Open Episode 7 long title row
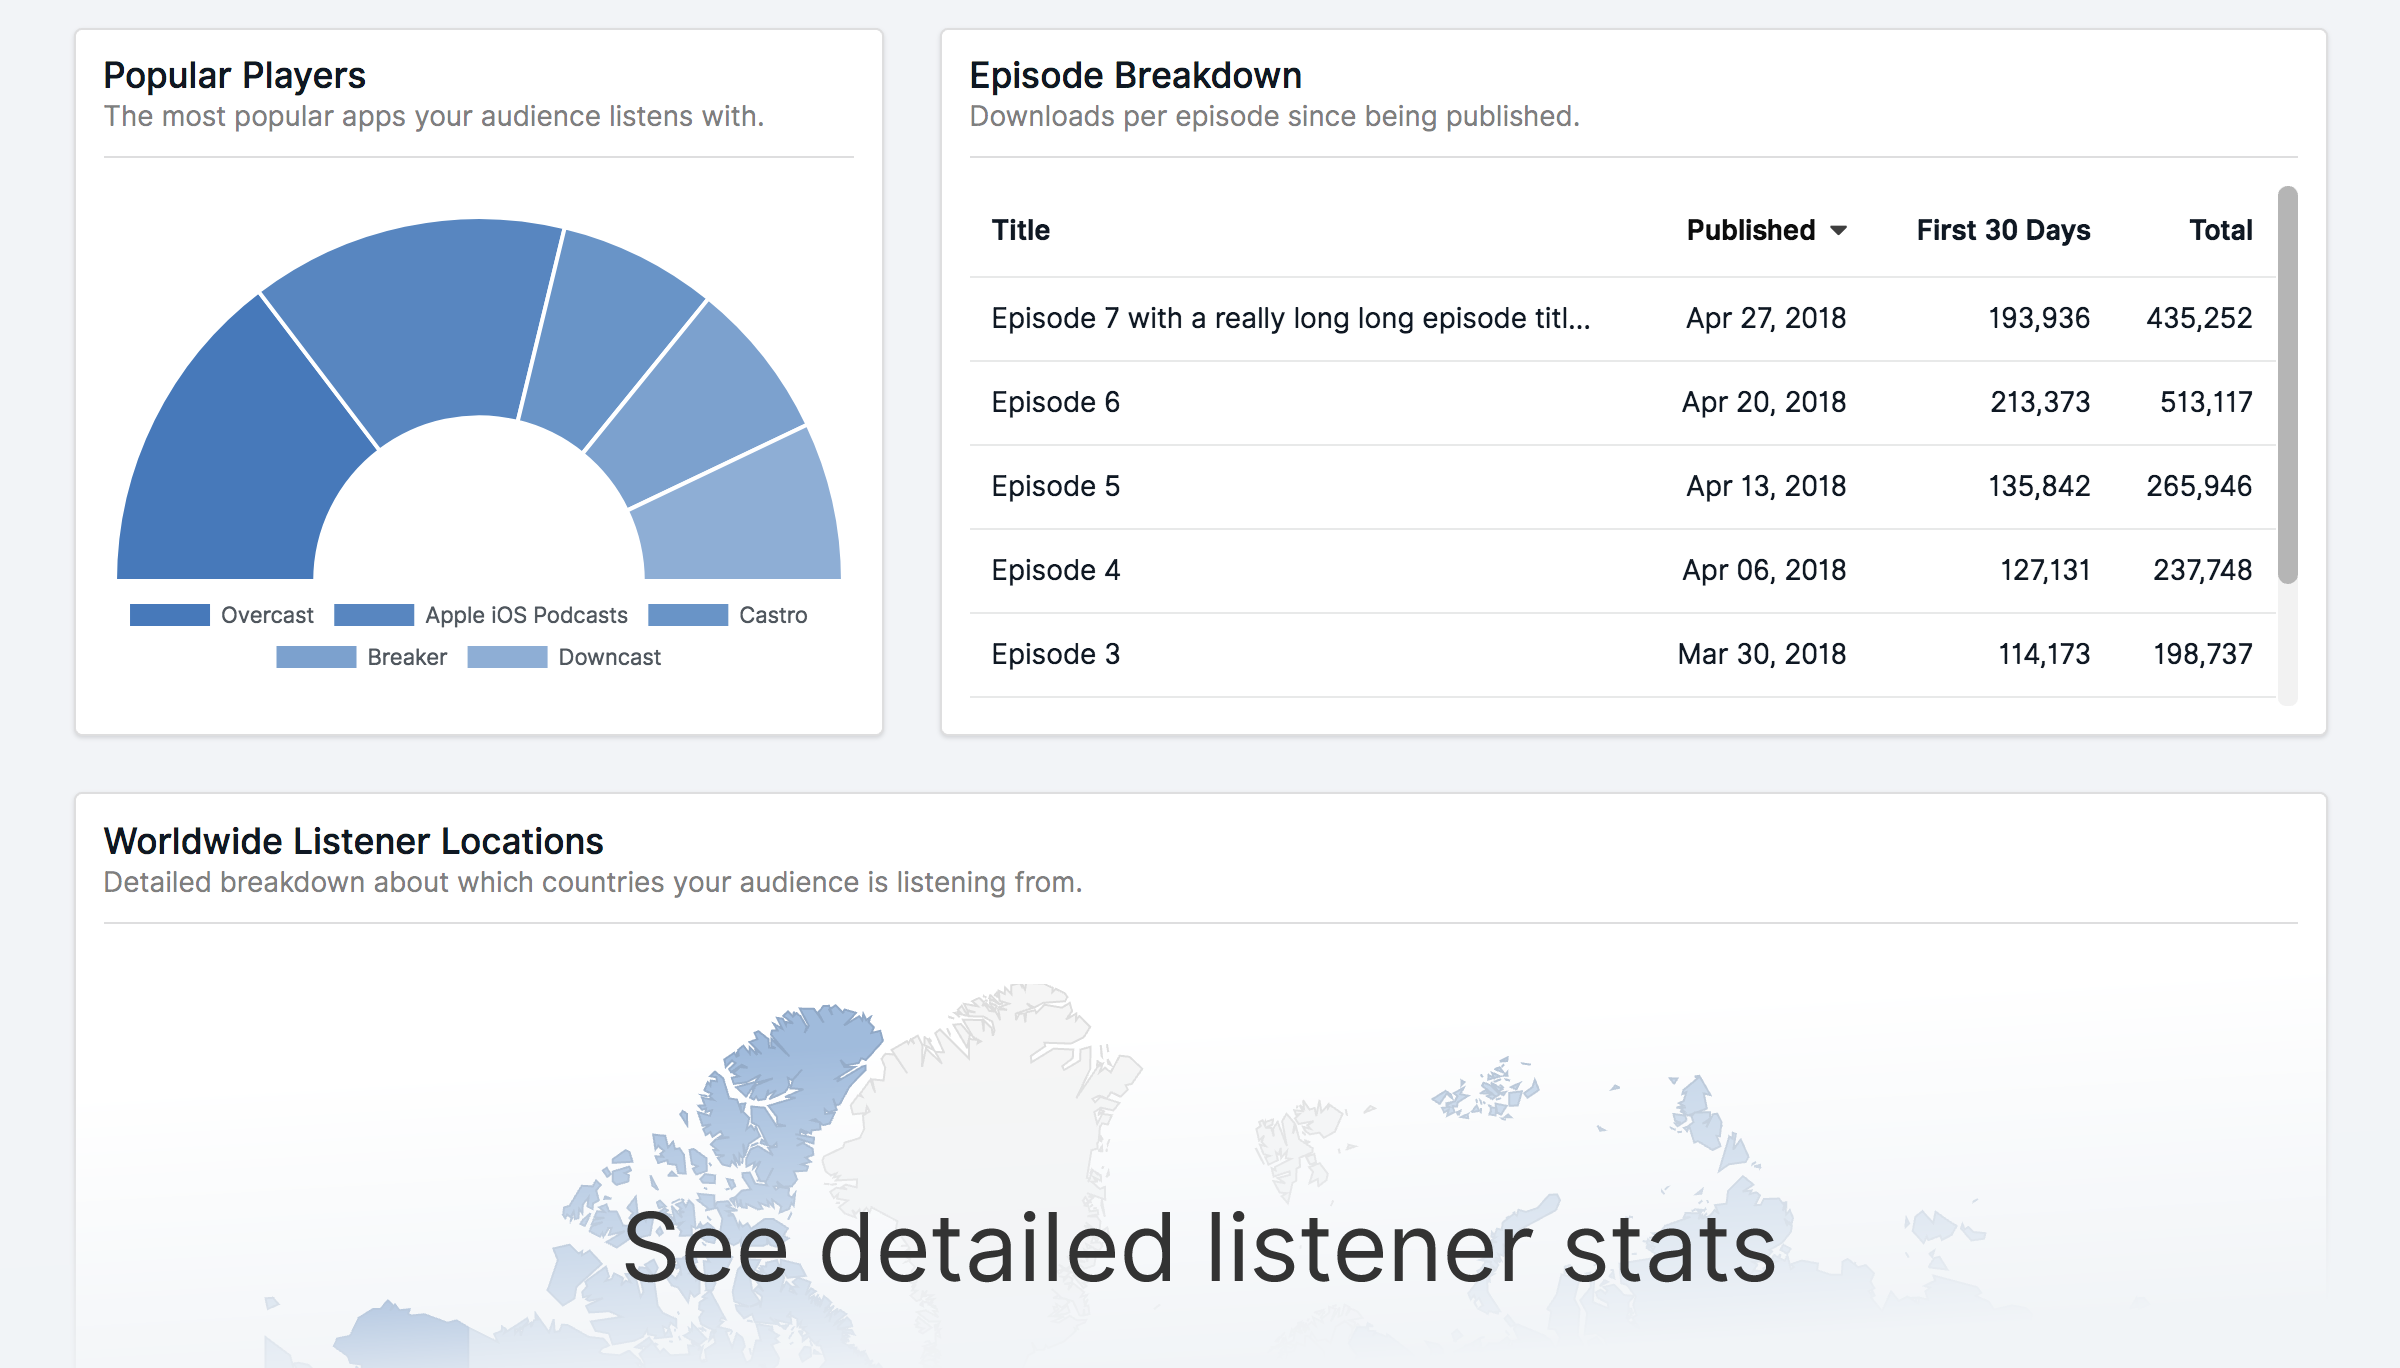 pyautogui.click(x=1290, y=319)
